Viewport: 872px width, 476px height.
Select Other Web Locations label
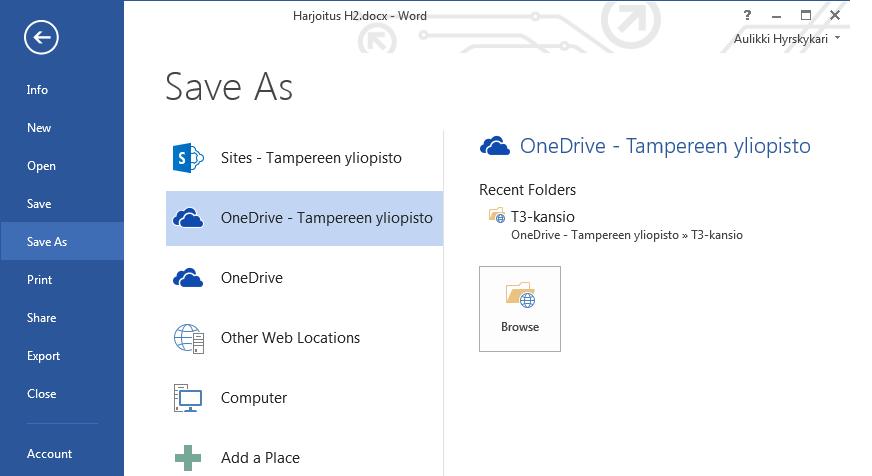click(x=290, y=338)
